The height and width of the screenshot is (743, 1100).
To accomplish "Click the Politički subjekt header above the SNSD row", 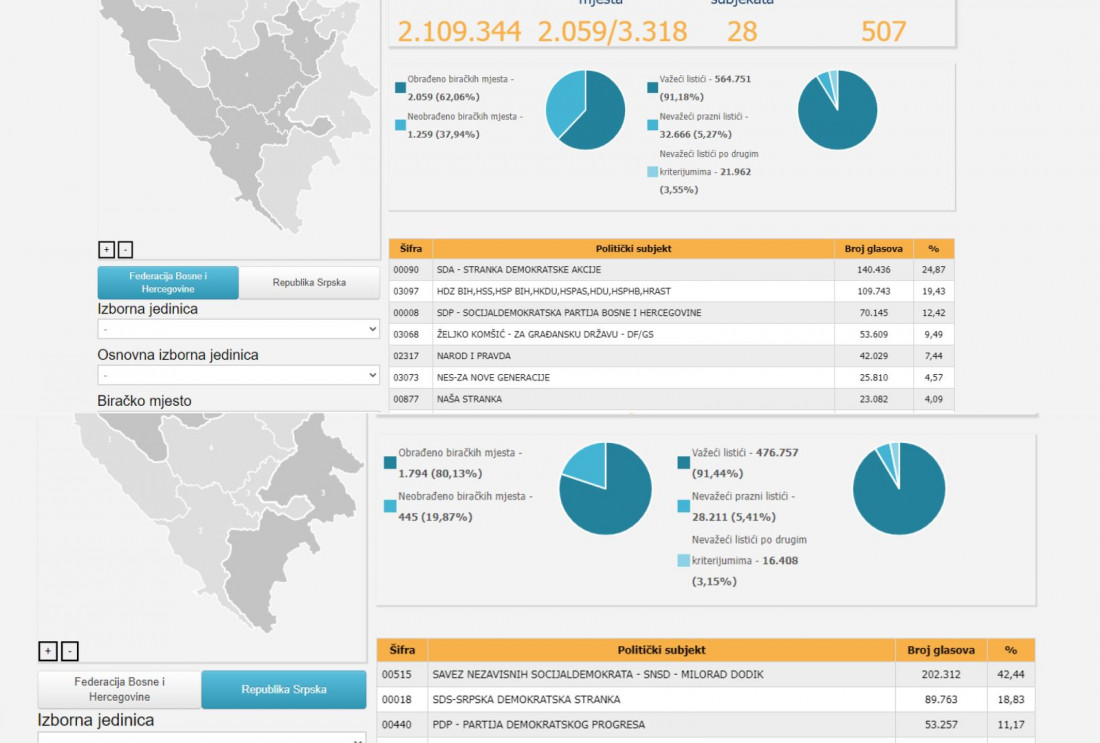I will click(661, 650).
